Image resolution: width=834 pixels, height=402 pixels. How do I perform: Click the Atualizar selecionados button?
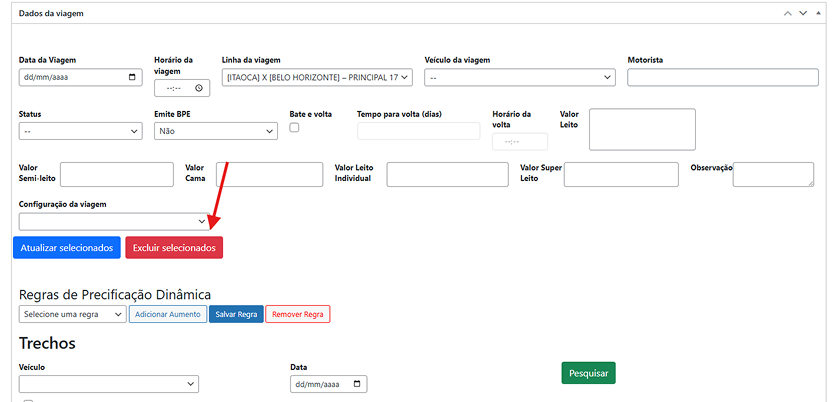pos(67,247)
